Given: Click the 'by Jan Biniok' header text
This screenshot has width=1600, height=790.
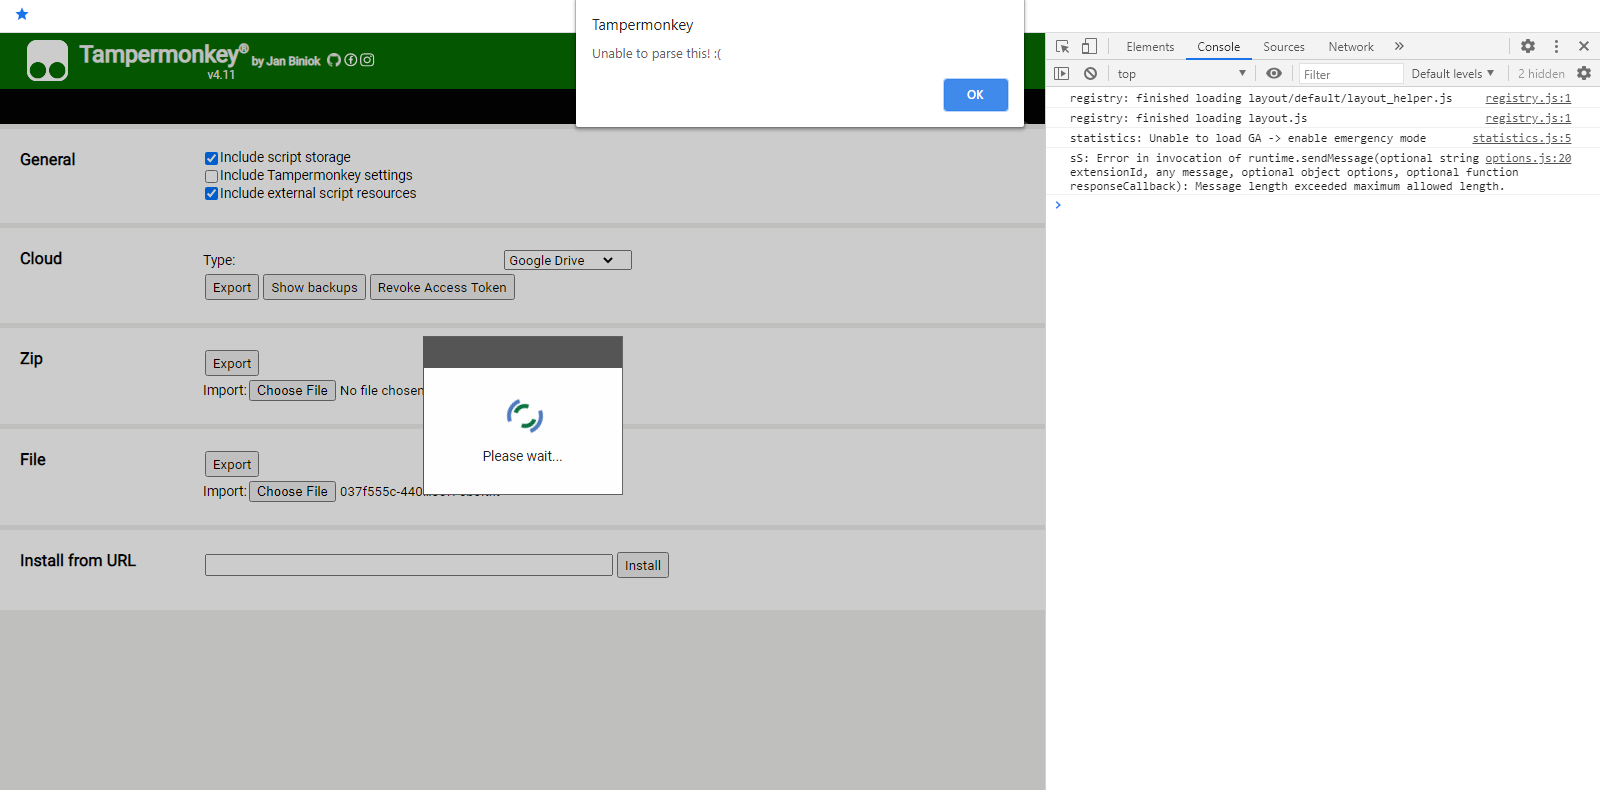Looking at the screenshot, I should pyautogui.click(x=286, y=61).
